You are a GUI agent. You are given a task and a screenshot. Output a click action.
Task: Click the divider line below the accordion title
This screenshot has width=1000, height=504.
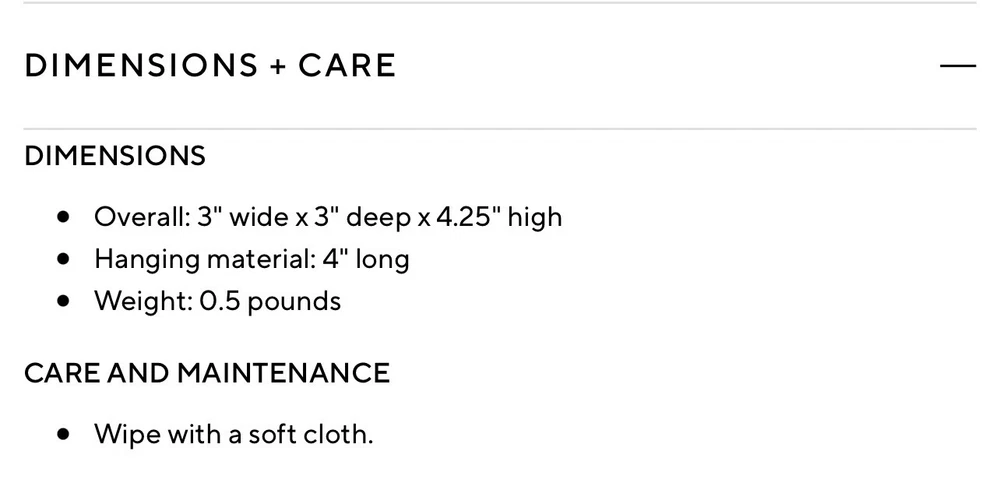tap(500, 129)
